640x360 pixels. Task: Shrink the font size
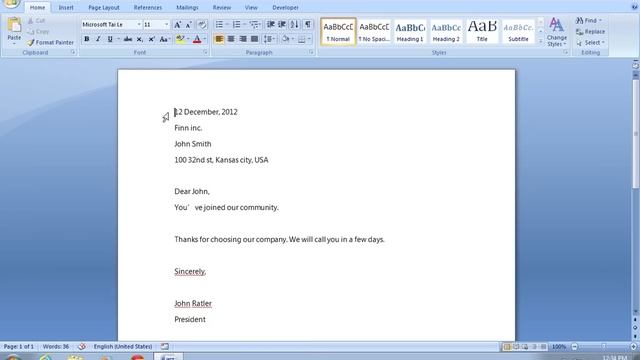189,25
